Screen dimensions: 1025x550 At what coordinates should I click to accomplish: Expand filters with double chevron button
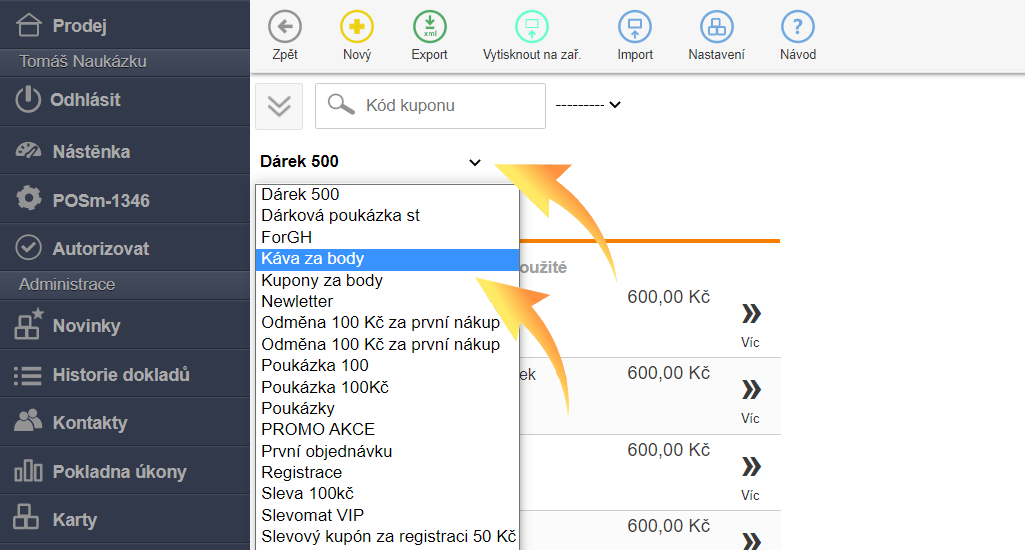[279, 106]
